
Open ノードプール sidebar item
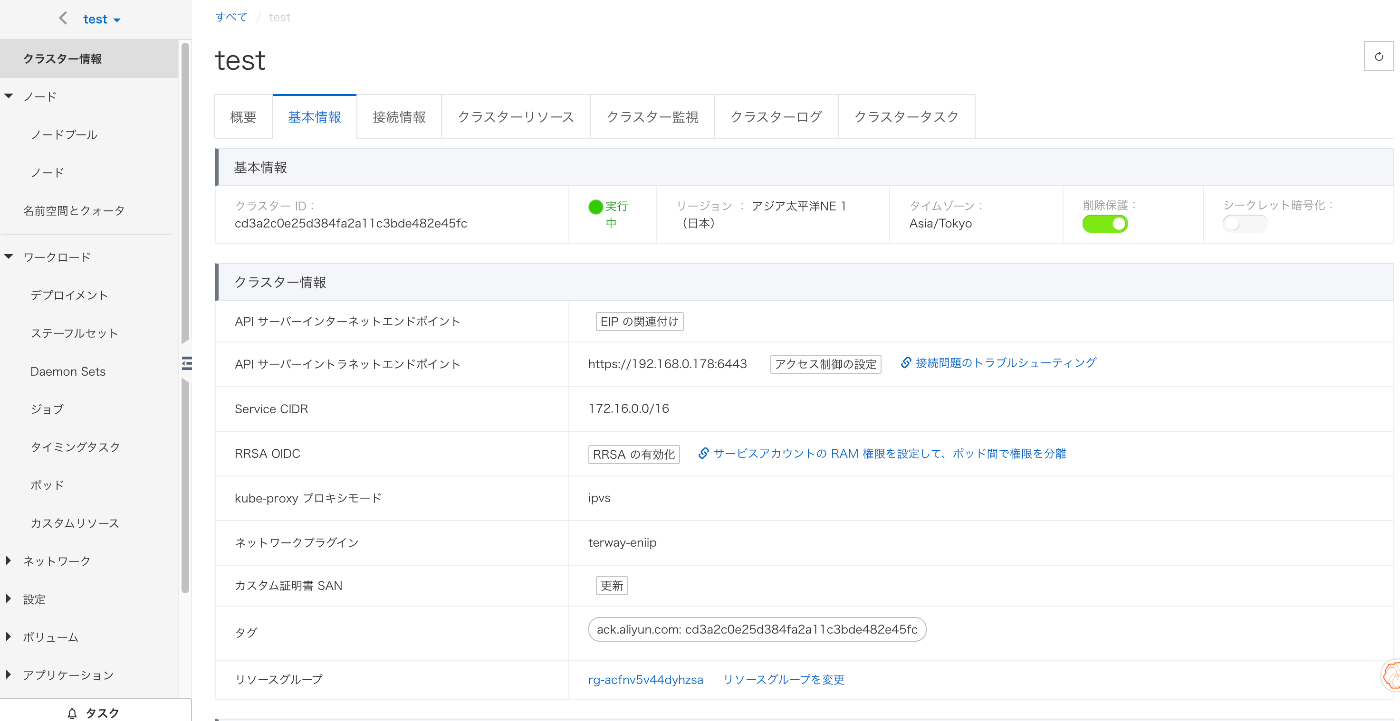point(64,135)
